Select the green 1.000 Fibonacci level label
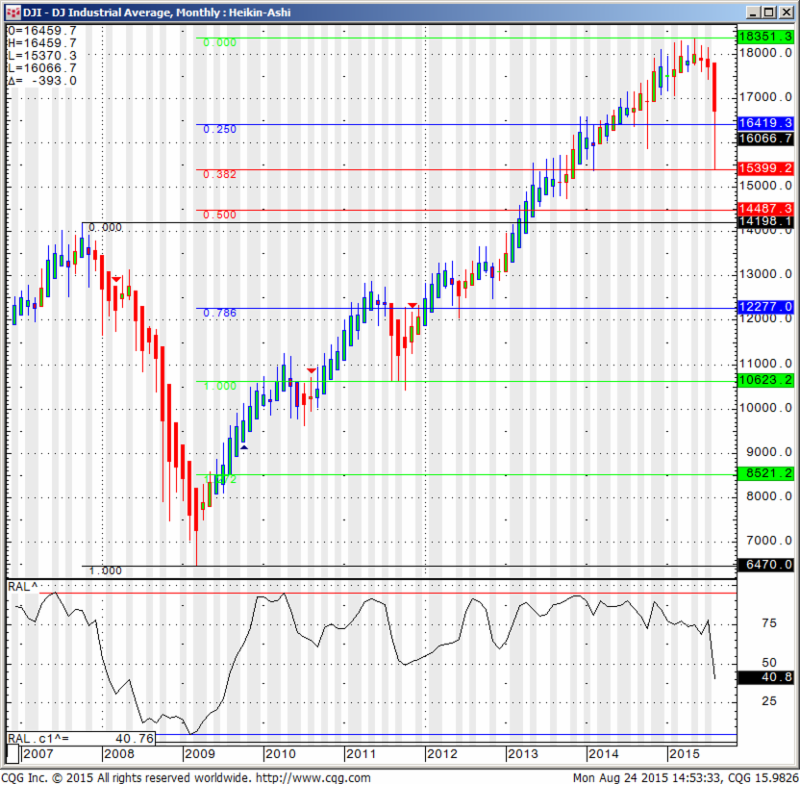800x785 pixels. [220, 387]
